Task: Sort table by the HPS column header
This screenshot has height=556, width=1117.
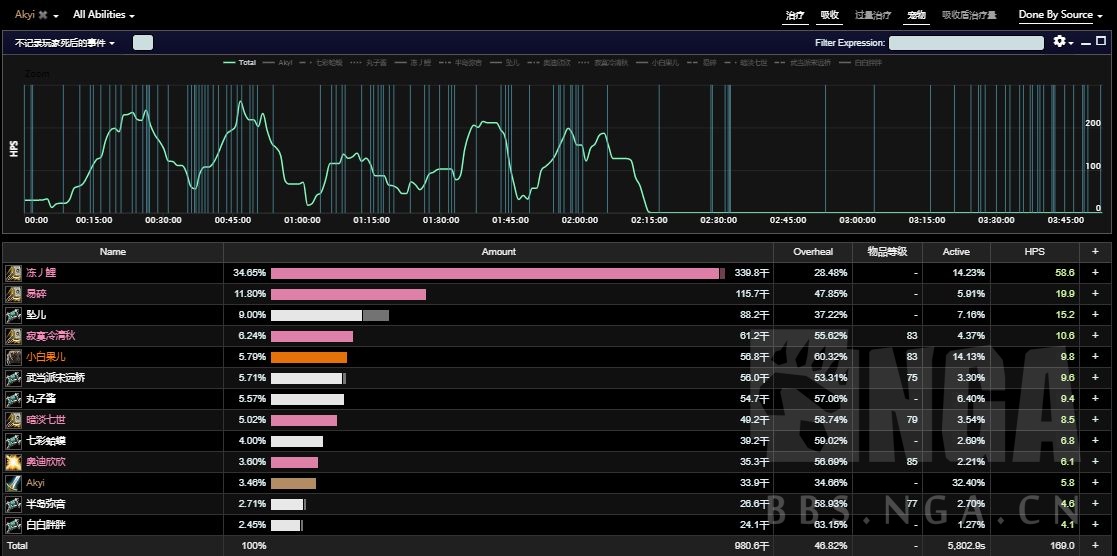Action: coord(1034,252)
